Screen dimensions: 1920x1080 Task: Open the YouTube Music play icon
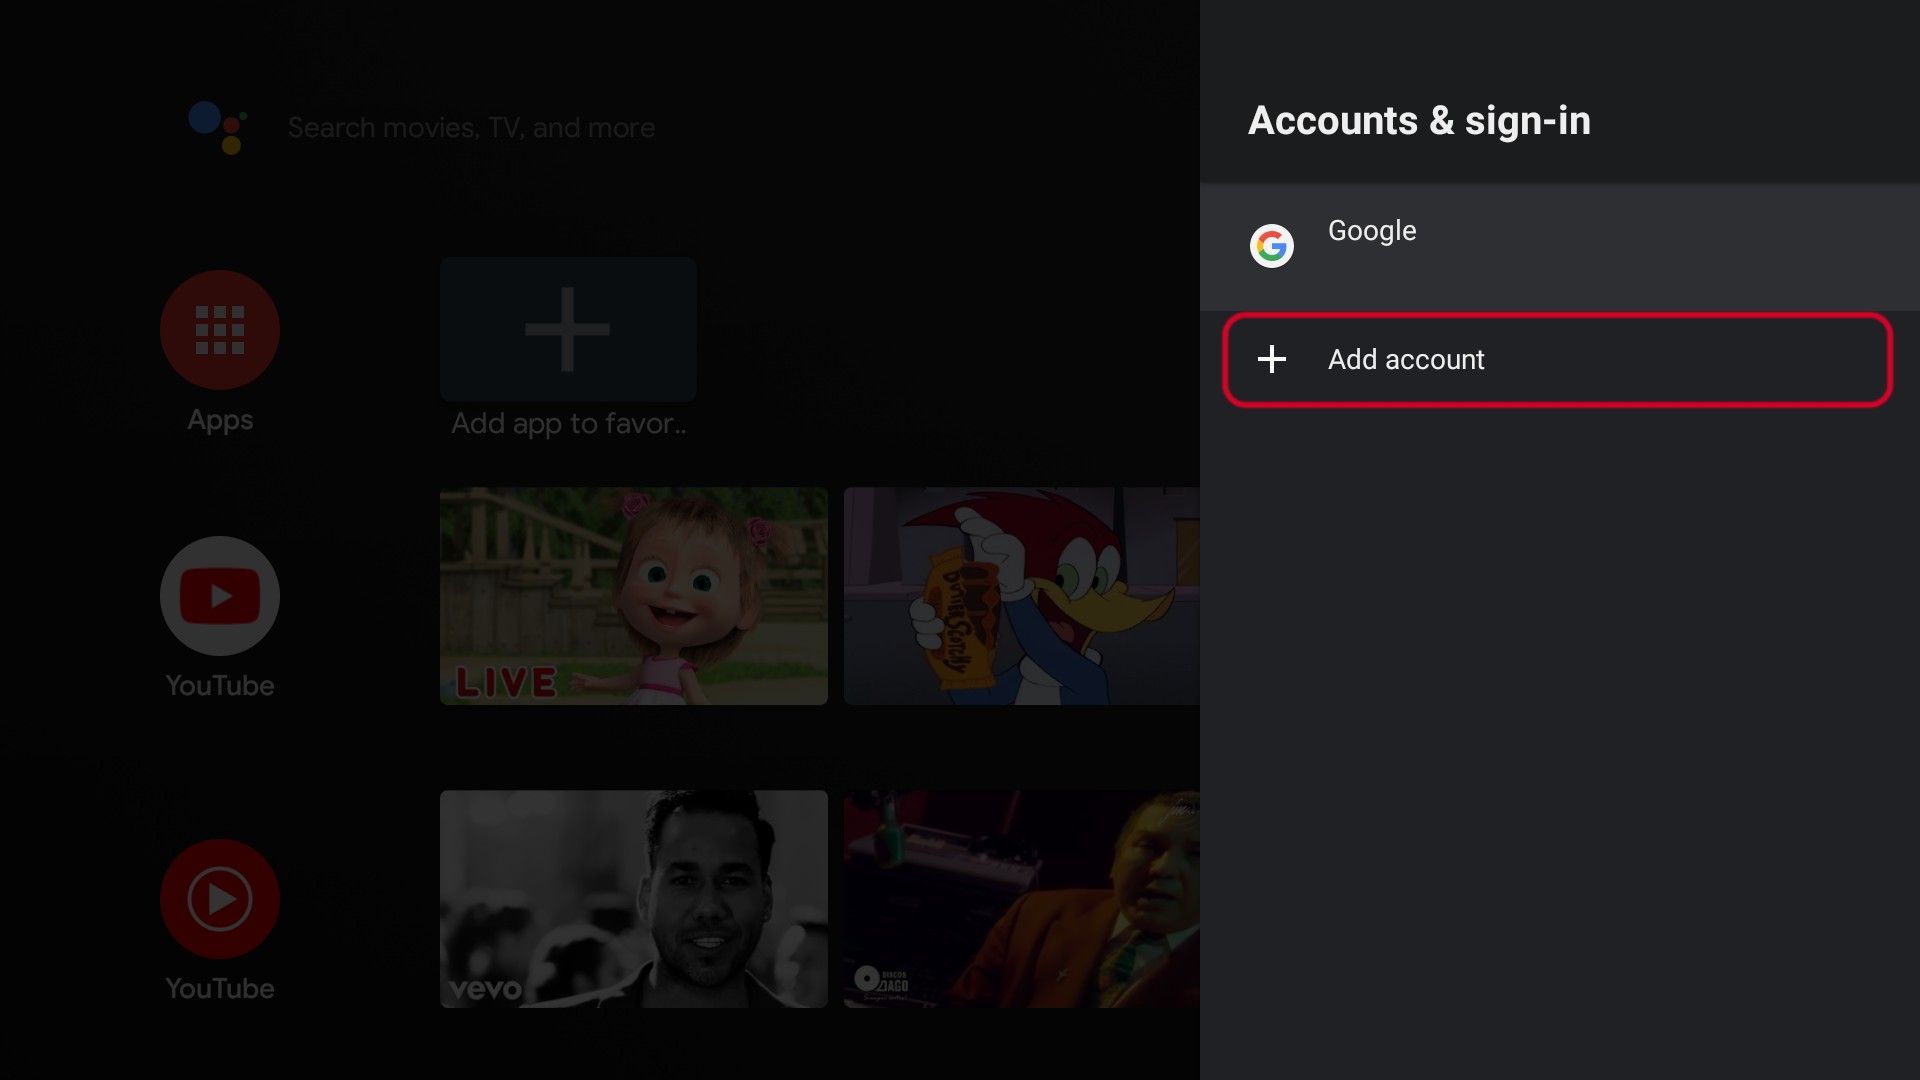click(219, 898)
